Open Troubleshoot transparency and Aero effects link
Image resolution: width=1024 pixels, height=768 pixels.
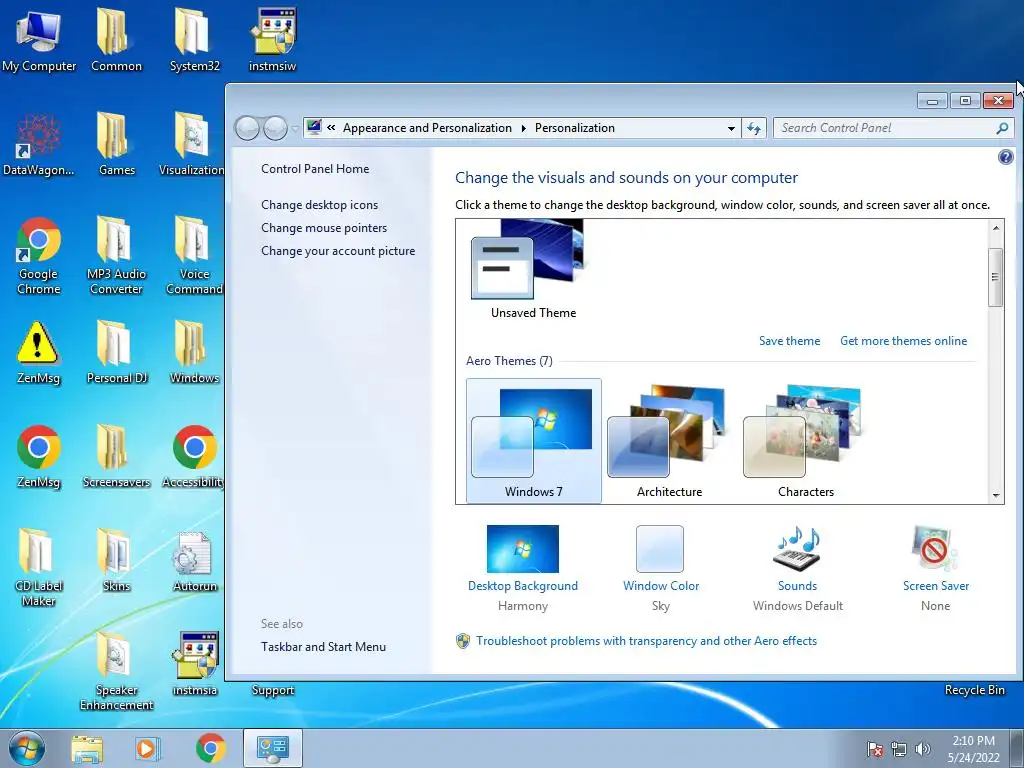point(646,641)
